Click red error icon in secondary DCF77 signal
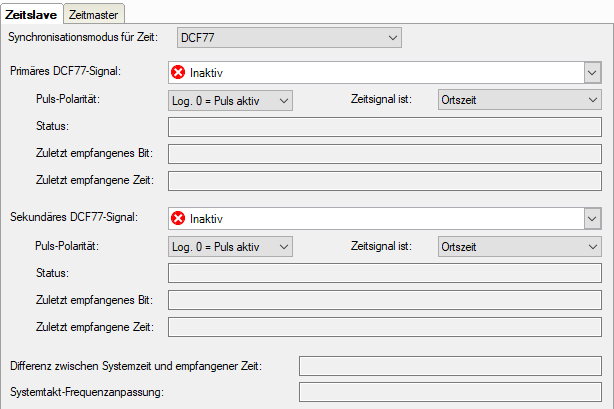 tap(179, 218)
